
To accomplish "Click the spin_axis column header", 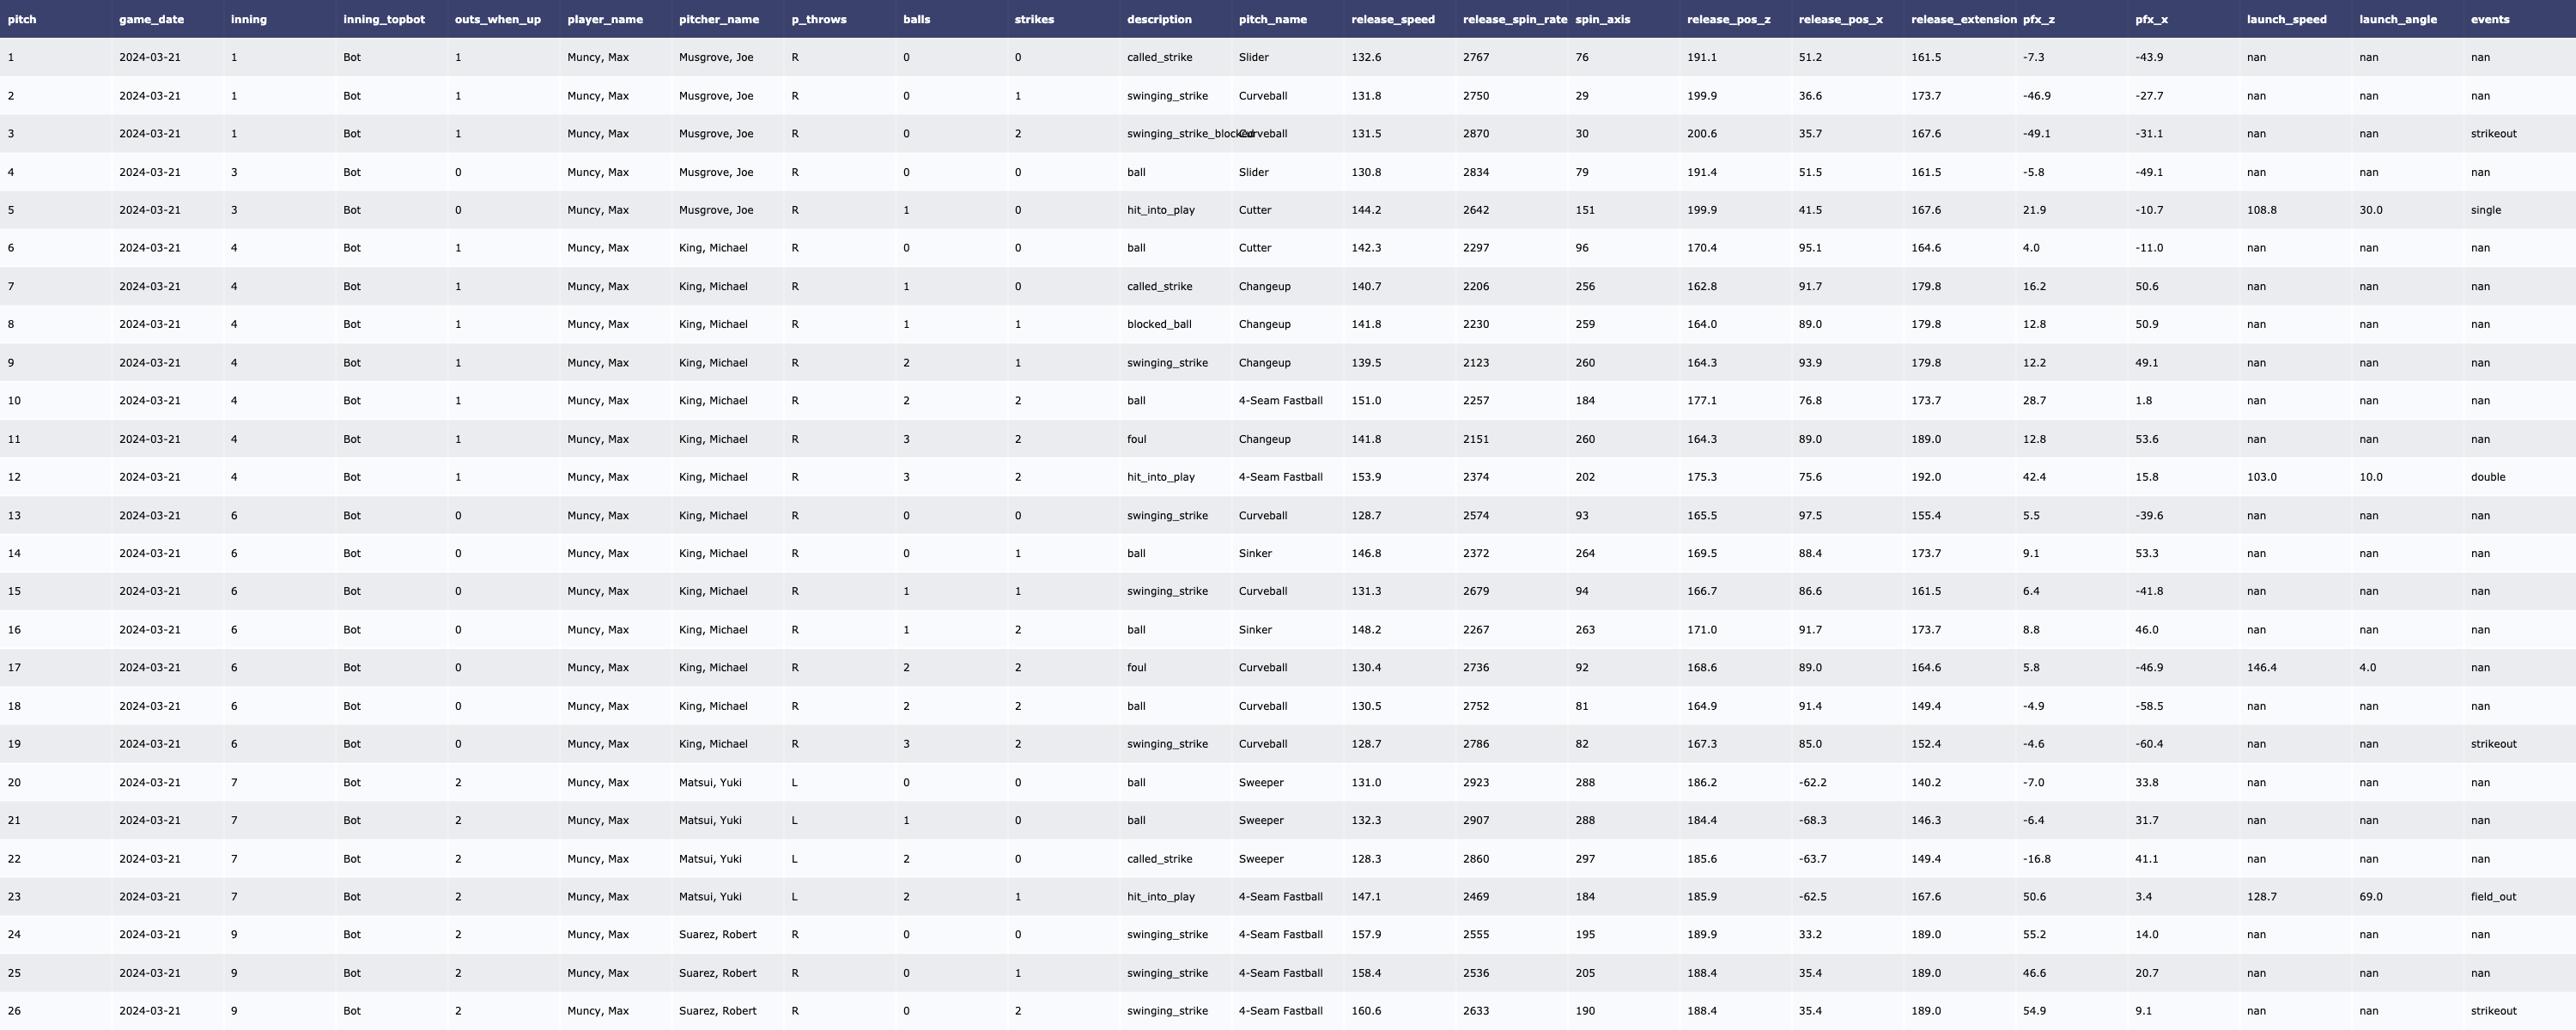I will pyautogui.click(x=1602, y=19).
